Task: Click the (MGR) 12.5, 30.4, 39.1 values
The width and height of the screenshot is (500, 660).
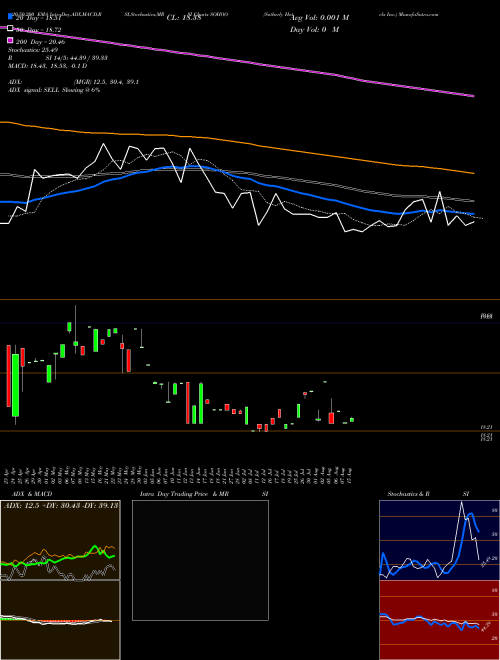Action: 106,82
